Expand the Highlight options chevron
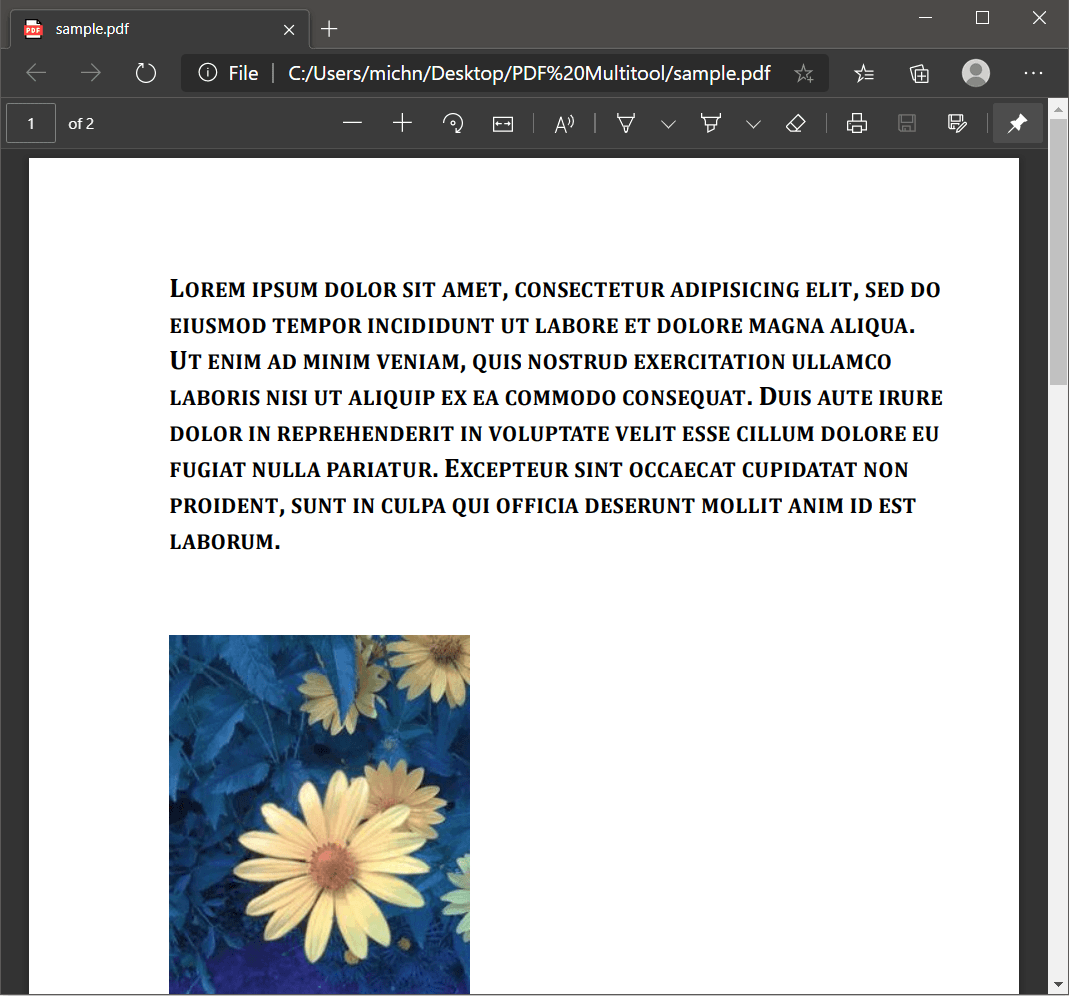The width and height of the screenshot is (1069, 996). tap(753, 124)
